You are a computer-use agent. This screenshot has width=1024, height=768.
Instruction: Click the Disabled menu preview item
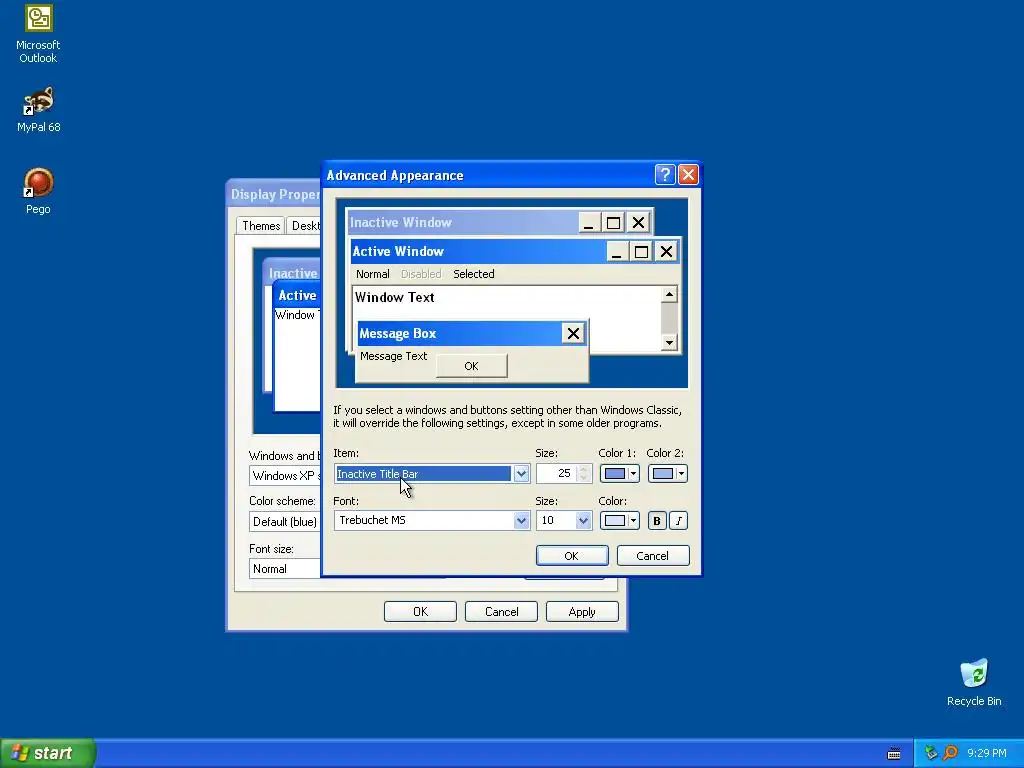point(421,274)
